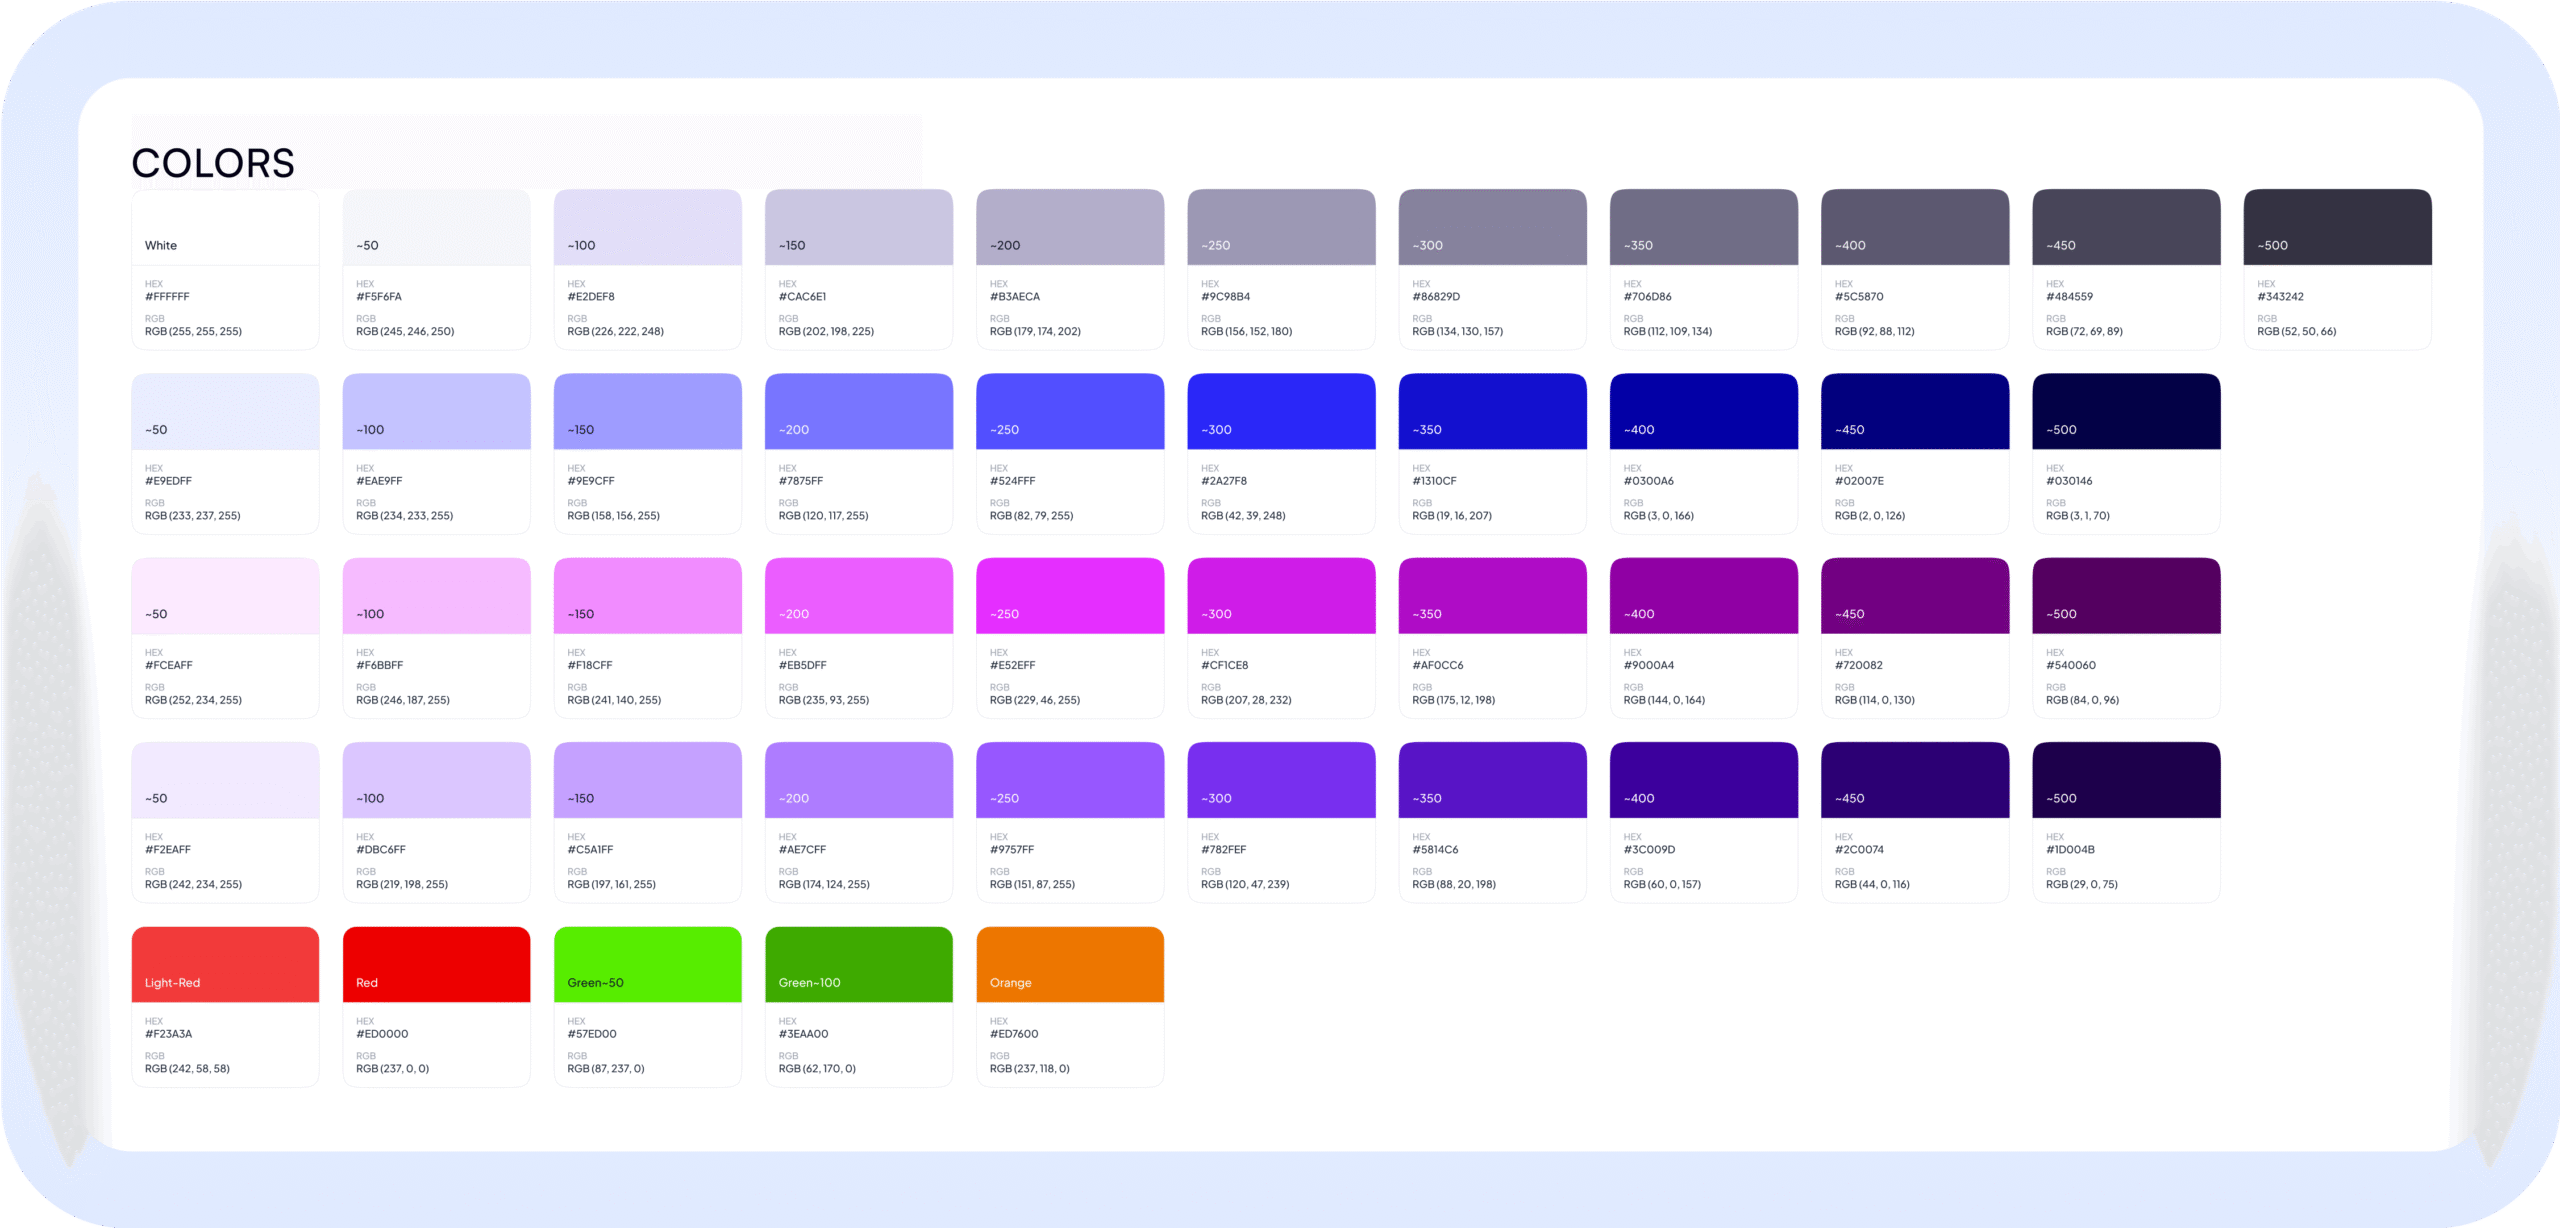Screen dimensions: 2560x1228
Task: Click the blue ~300 #2A27F8 swatch
Action: (x=1281, y=411)
